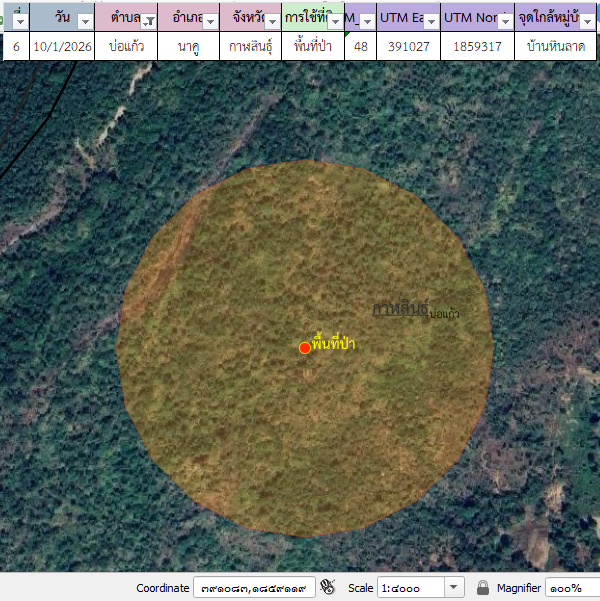This screenshot has width=600, height=601.
Task: Select the cell containing บ้านหินลาด
Action: [554, 46]
